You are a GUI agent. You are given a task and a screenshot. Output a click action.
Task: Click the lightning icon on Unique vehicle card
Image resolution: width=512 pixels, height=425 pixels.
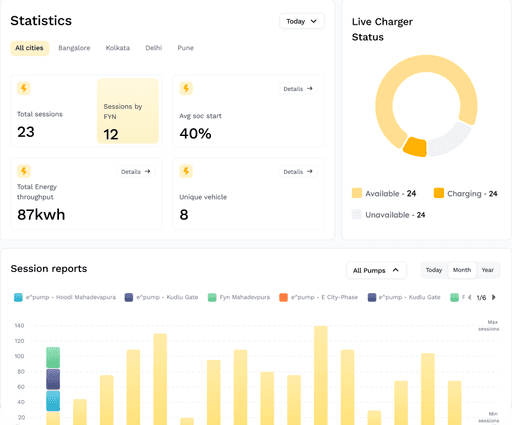coord(186,171)
